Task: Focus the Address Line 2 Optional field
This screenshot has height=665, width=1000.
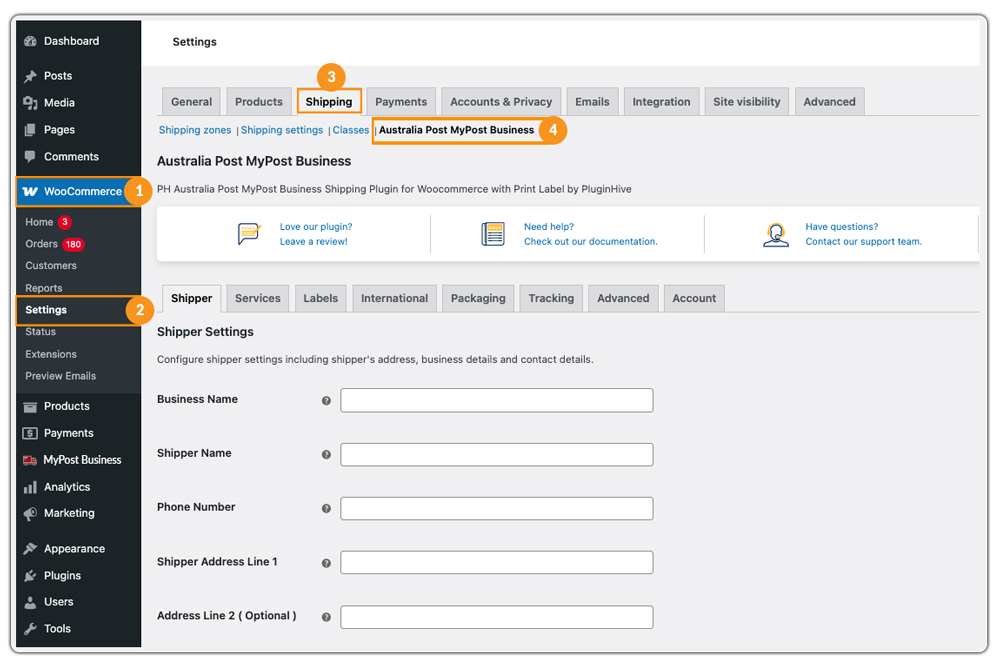Action: click(x=496, y=617)
